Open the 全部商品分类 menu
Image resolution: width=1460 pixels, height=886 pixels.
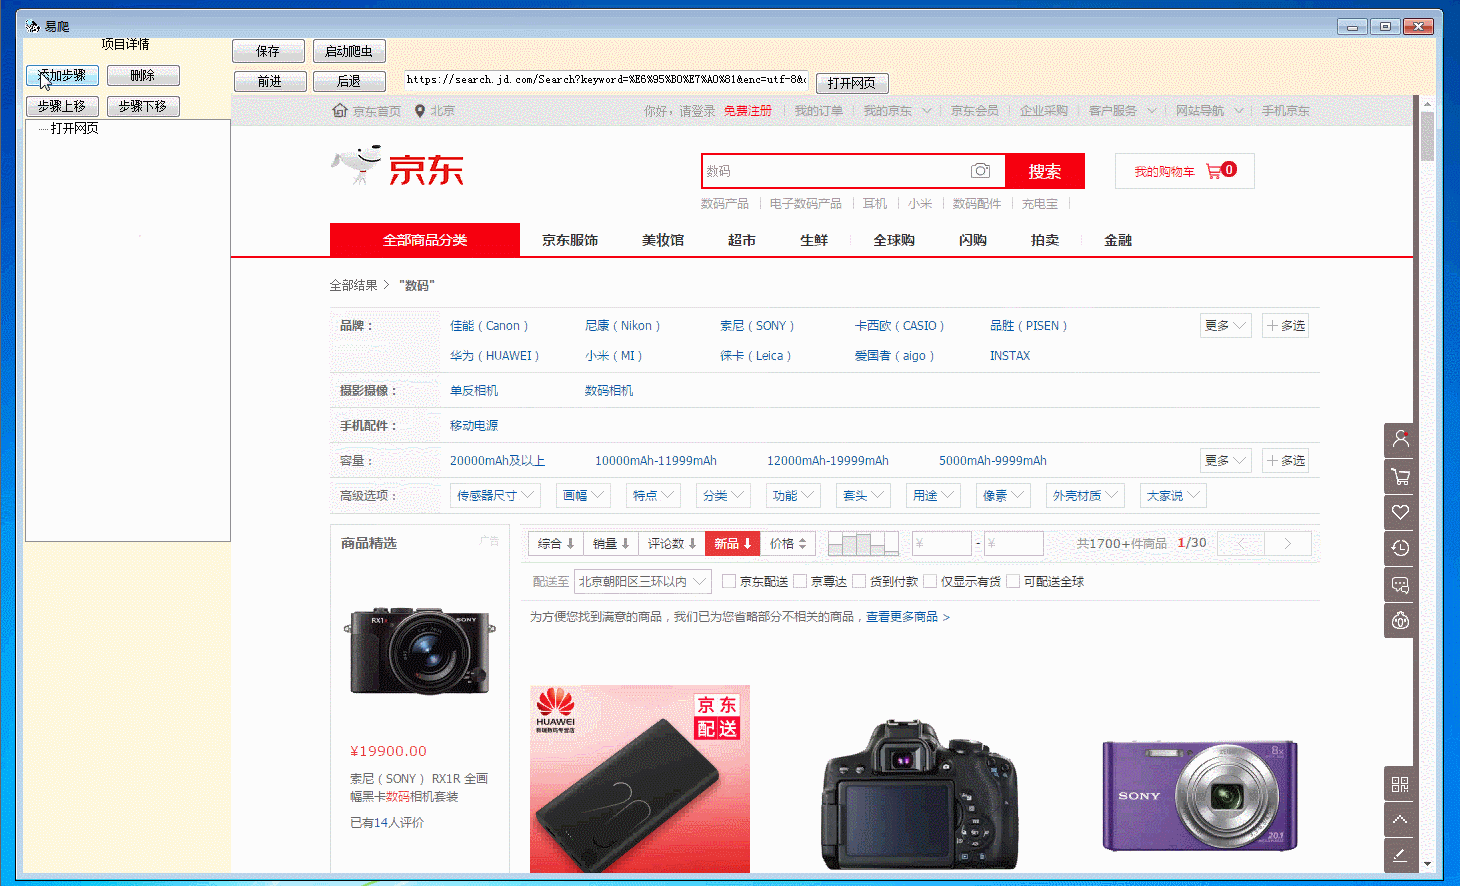point(425,240)
